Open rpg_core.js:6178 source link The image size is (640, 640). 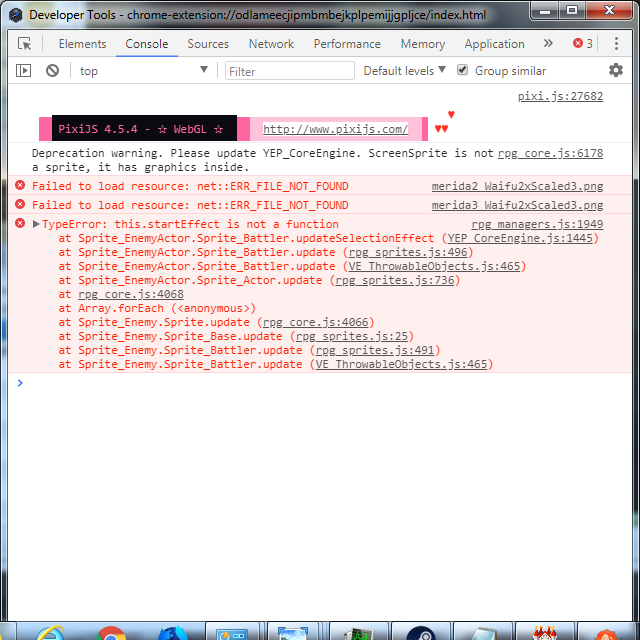pyautogui.click(x=551, y=153)
